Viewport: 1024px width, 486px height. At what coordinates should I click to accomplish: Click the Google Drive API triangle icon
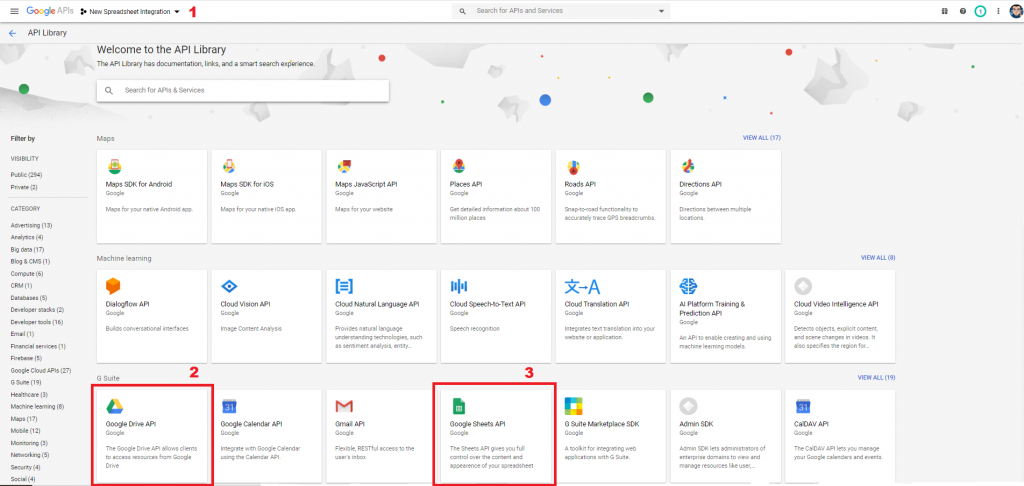tap(115, 406)
